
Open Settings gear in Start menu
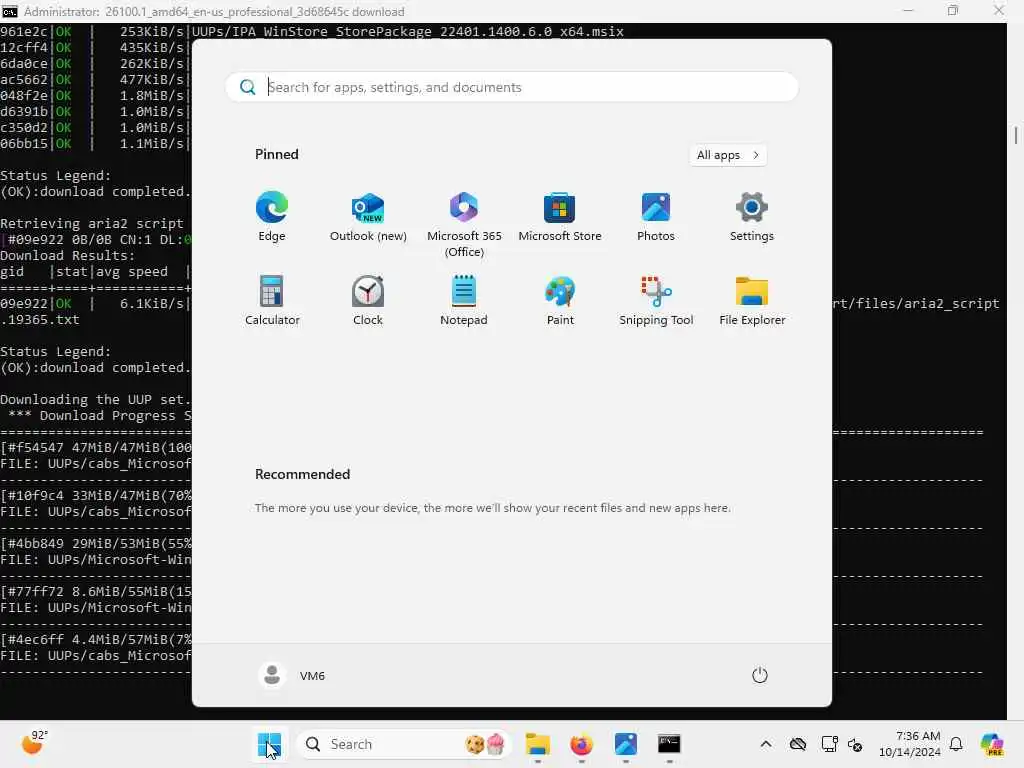(752, 218)
